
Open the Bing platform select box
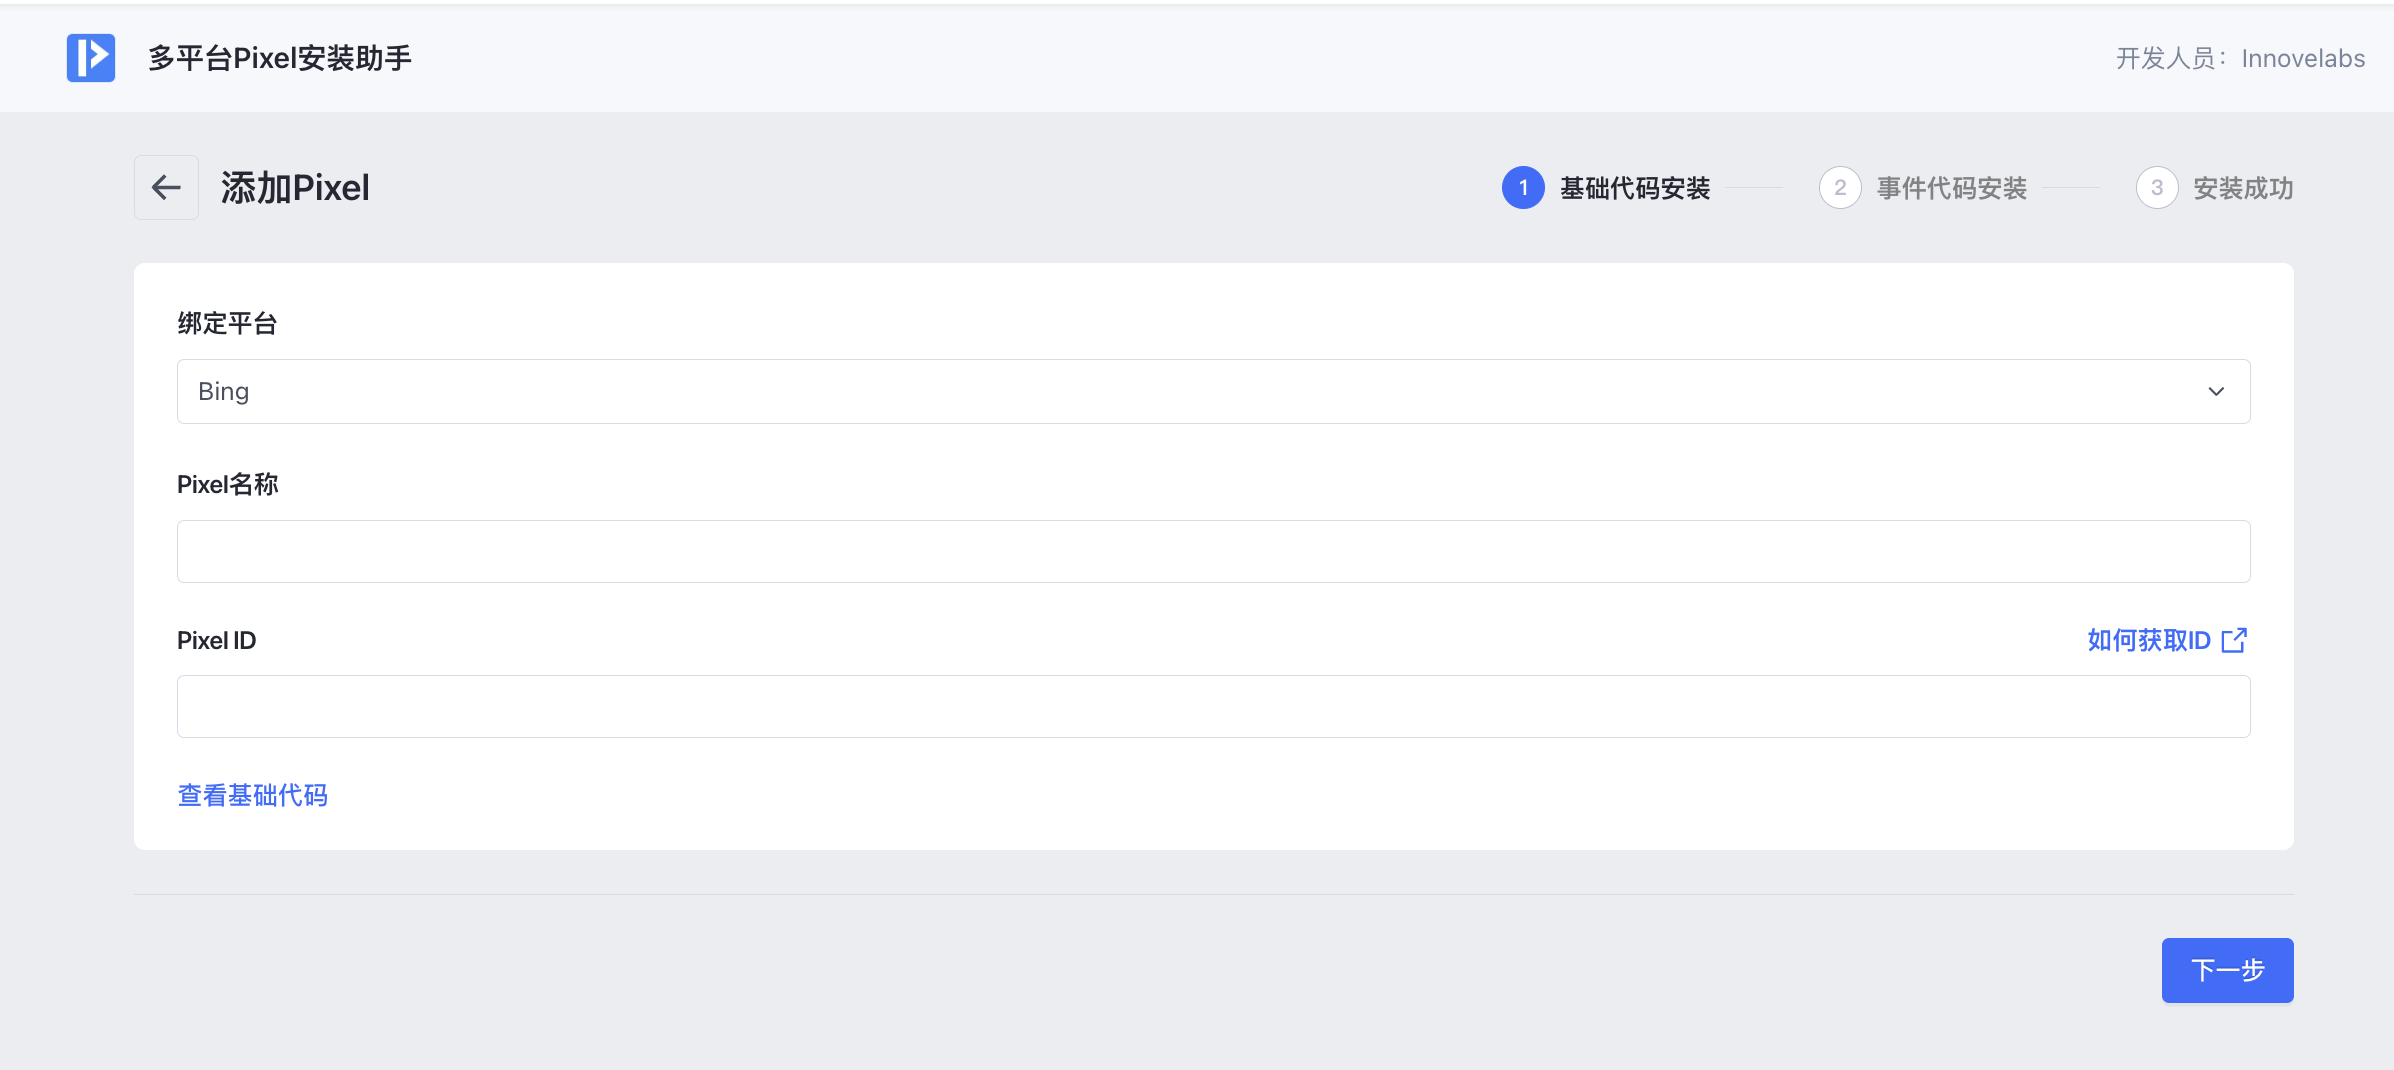[x=1200, y=391]
